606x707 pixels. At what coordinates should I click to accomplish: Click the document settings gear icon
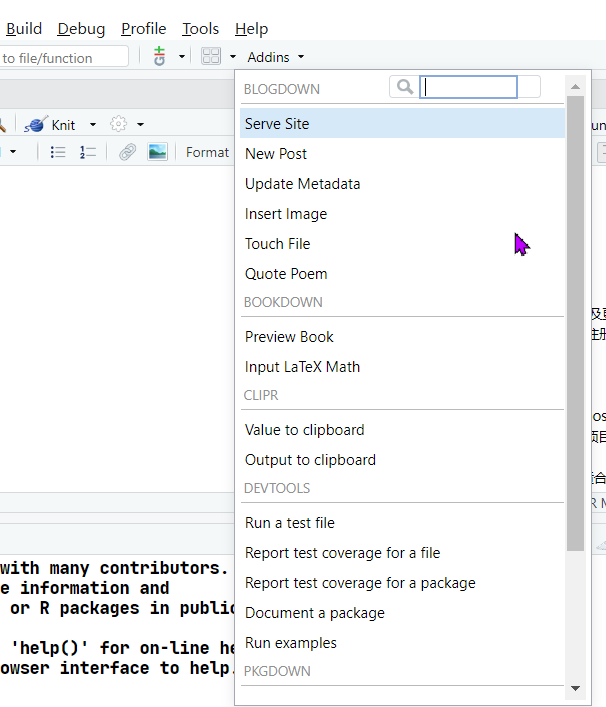coord(119,124)
